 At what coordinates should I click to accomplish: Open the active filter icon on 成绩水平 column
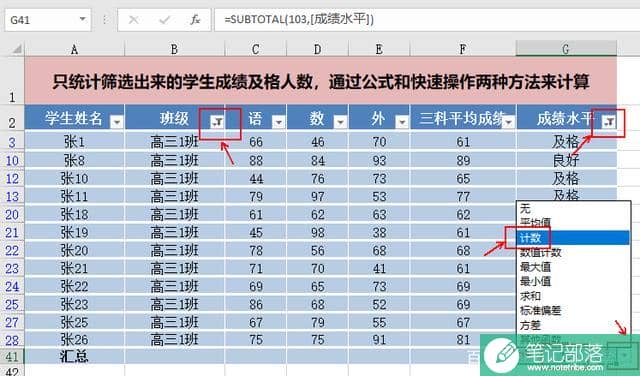608,121
